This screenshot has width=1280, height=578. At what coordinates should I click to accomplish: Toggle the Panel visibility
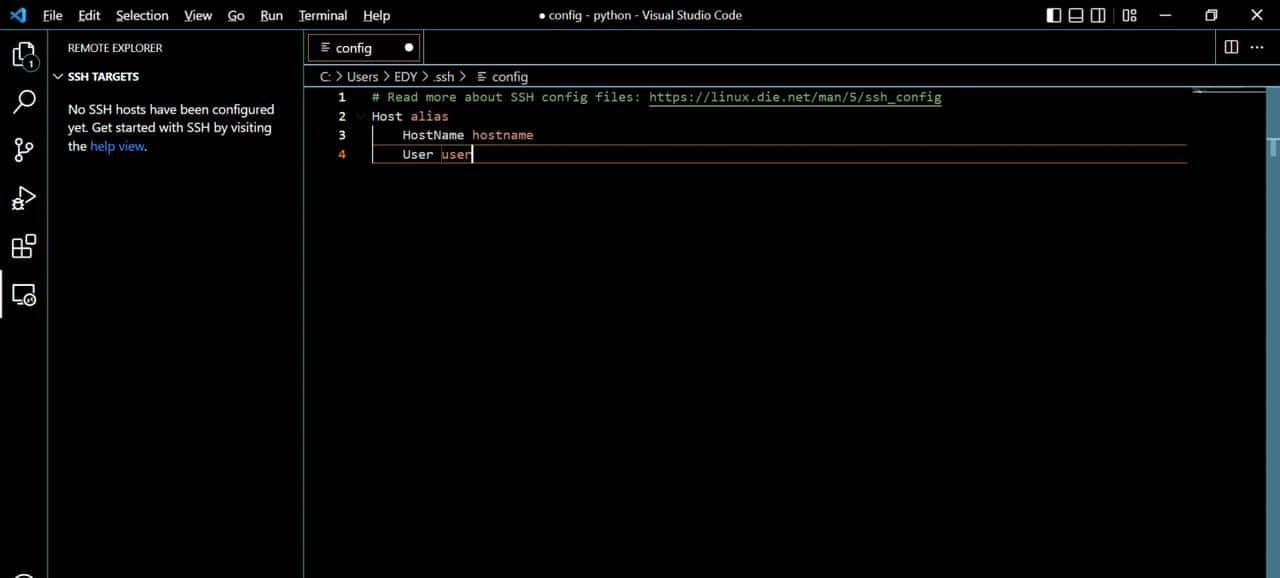coord(1074,15)
